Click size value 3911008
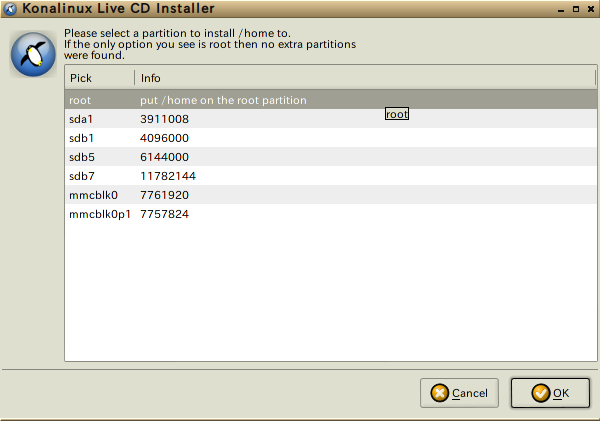Screen dimensions: 600x421 coord(165,119)
